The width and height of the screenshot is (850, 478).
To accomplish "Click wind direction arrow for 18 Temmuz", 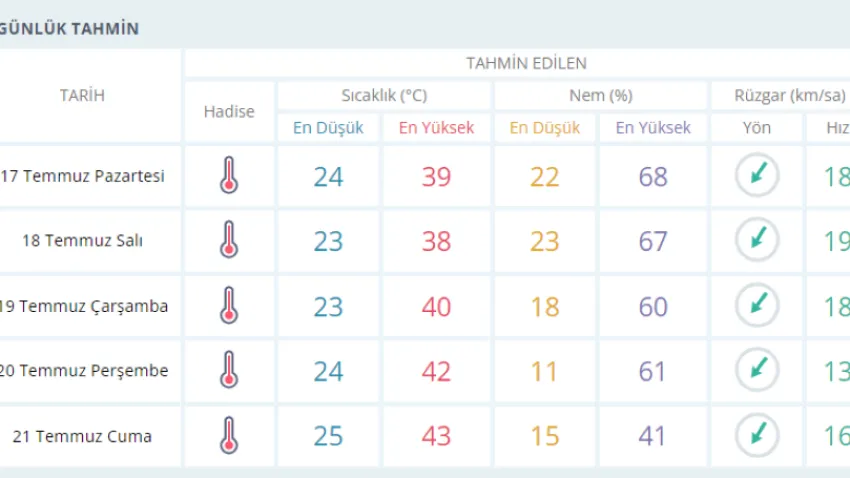I will tap(757, 241).
